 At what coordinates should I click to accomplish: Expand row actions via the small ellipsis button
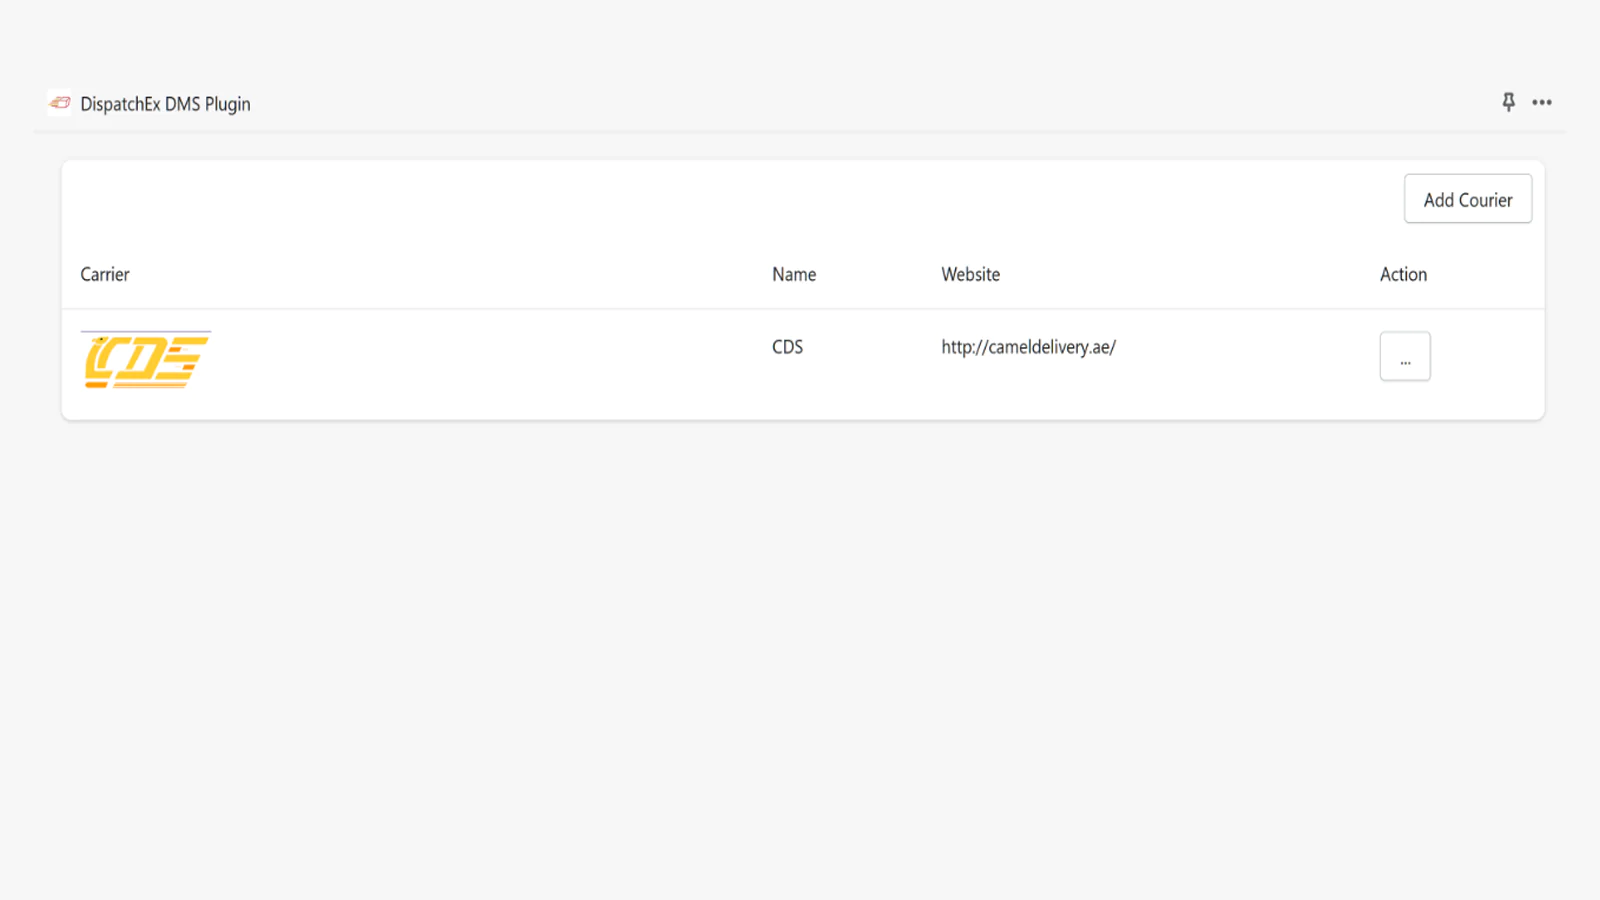[x=1405, y=357]
